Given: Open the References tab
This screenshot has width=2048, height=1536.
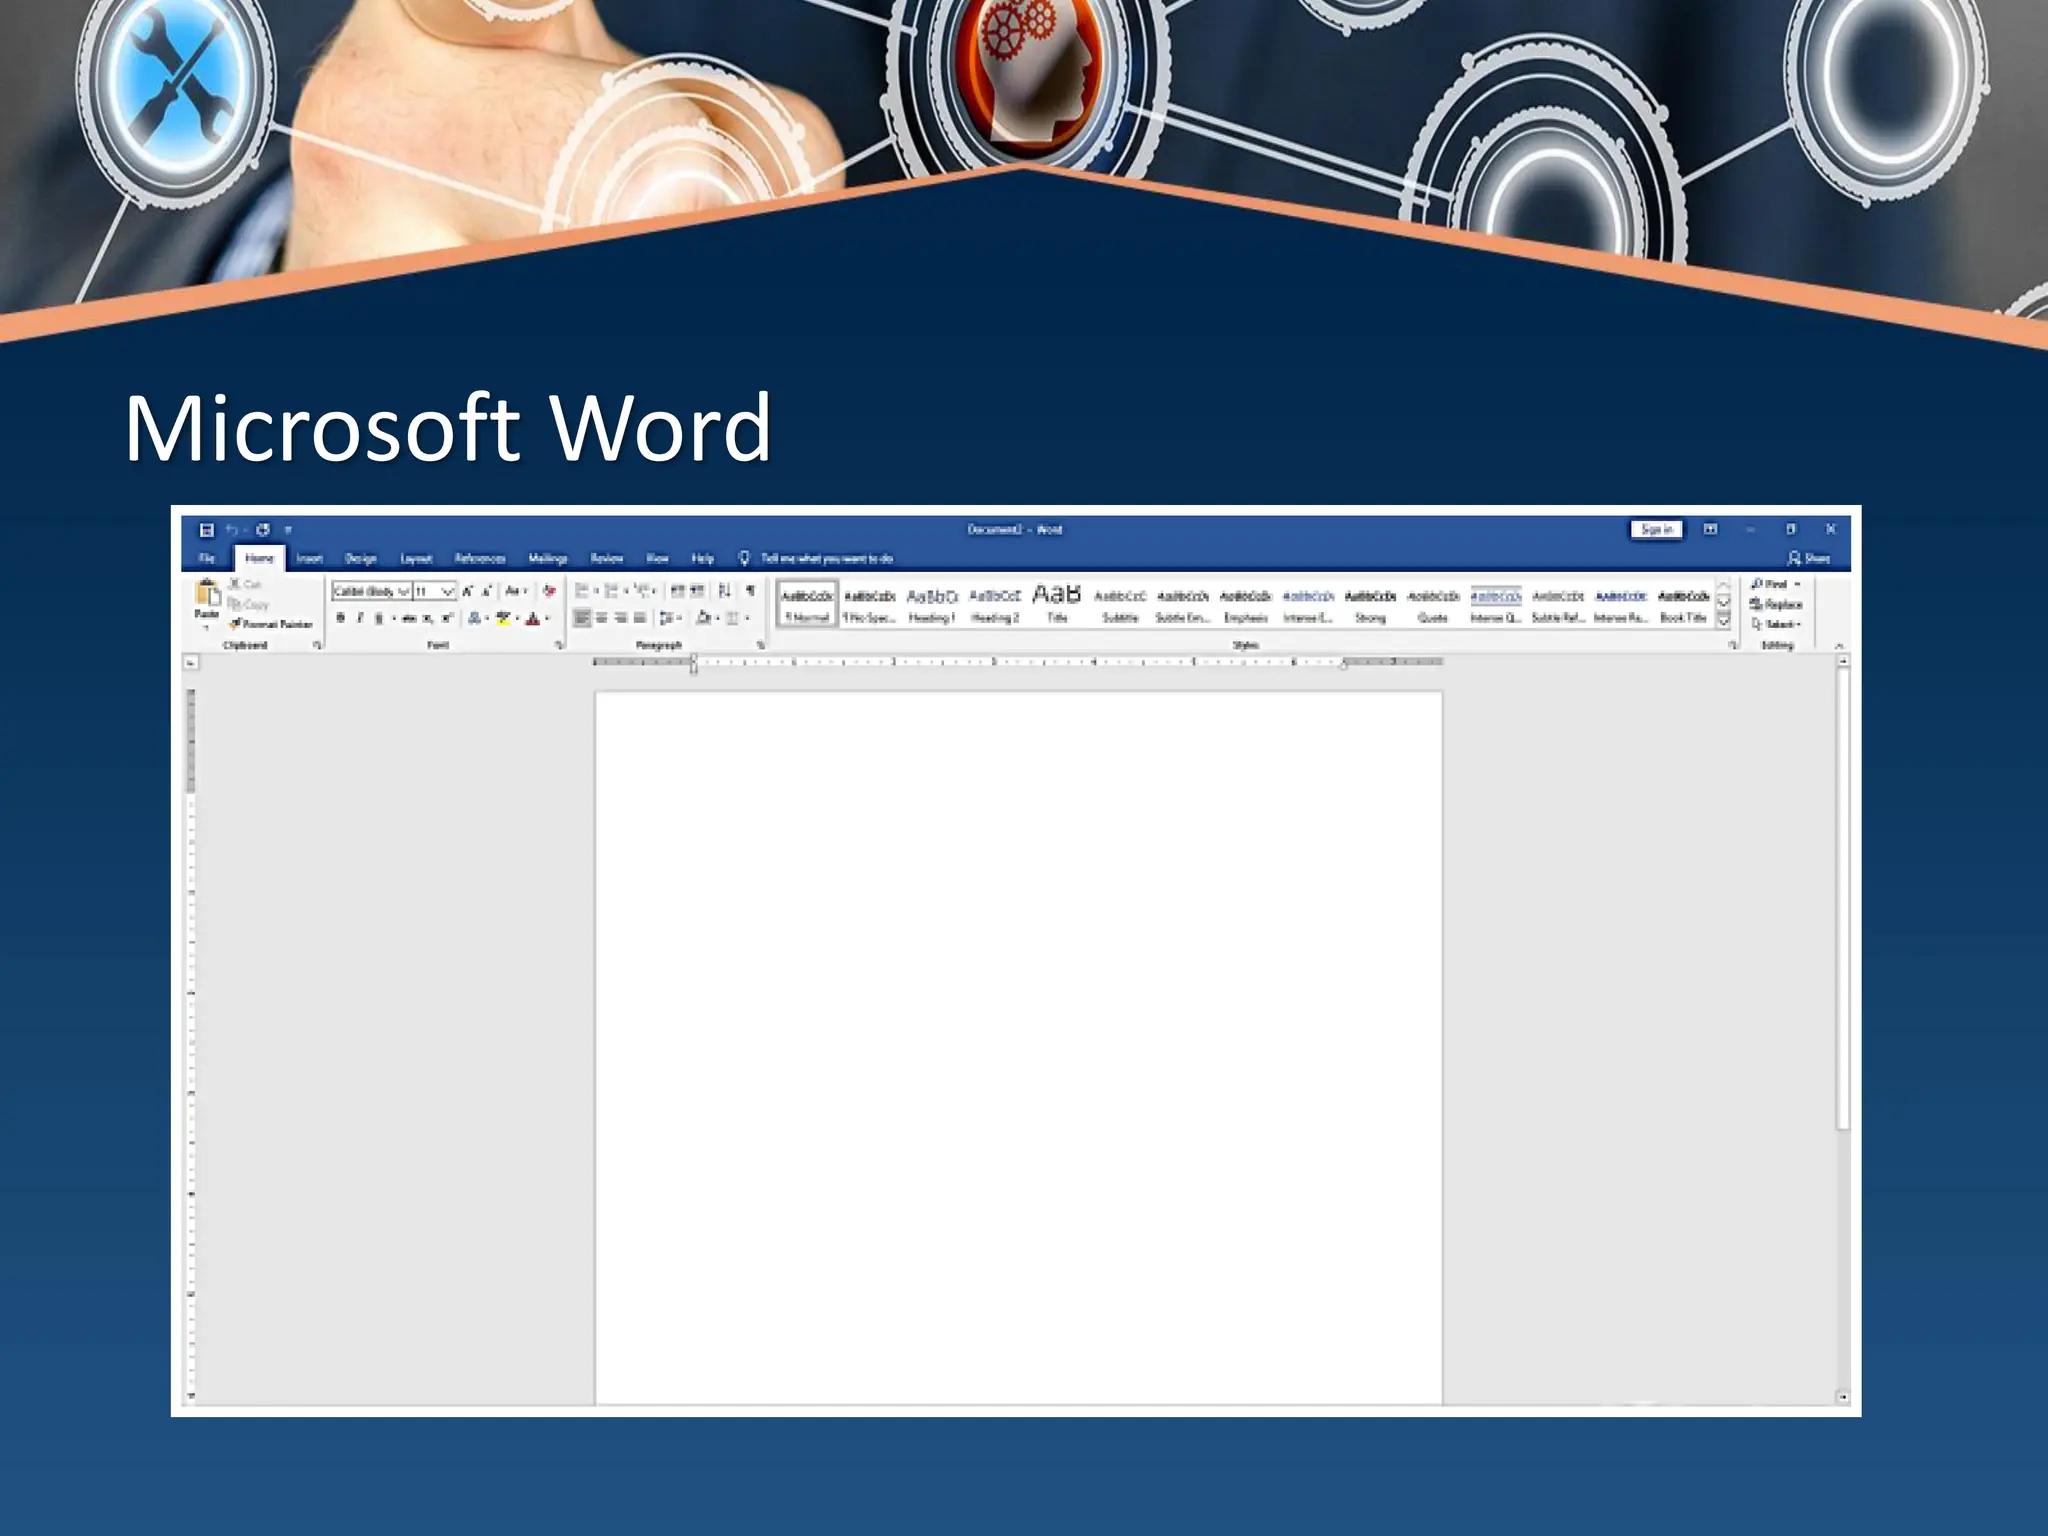Looking at the screenshot, I should pyautogui.click(x=480, y=558).
